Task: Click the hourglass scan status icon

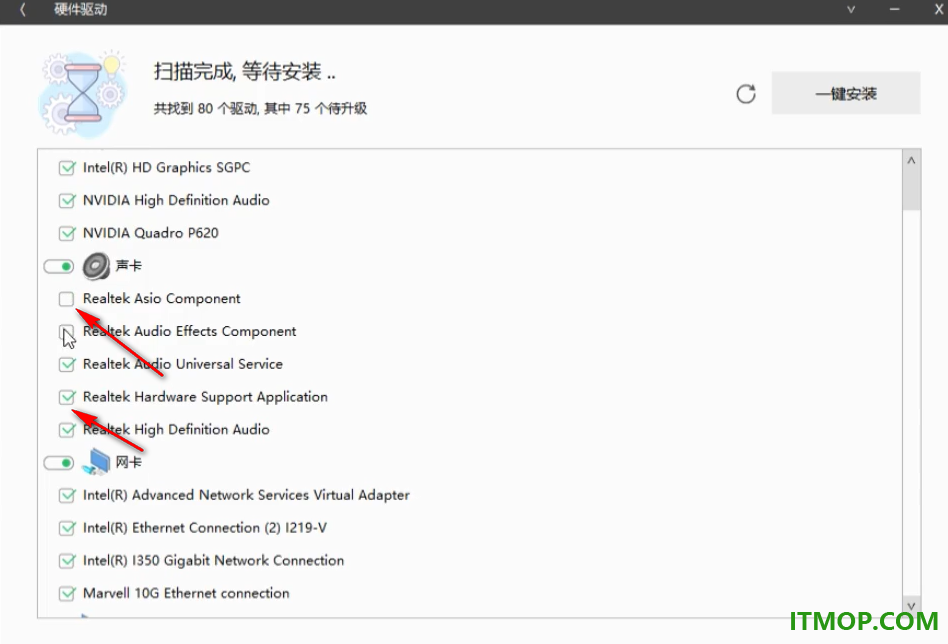Action: [83, 94]
